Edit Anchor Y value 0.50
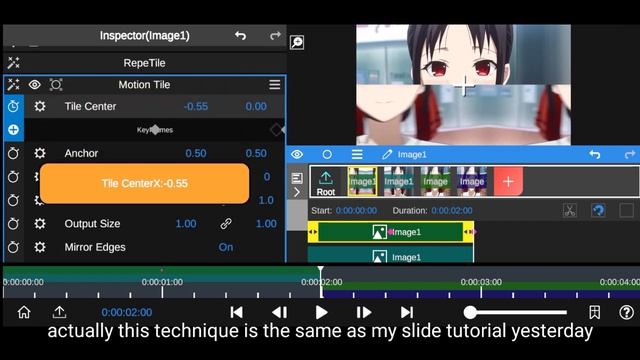The width and height of the screenshot is (640, 360). (256, 153)
